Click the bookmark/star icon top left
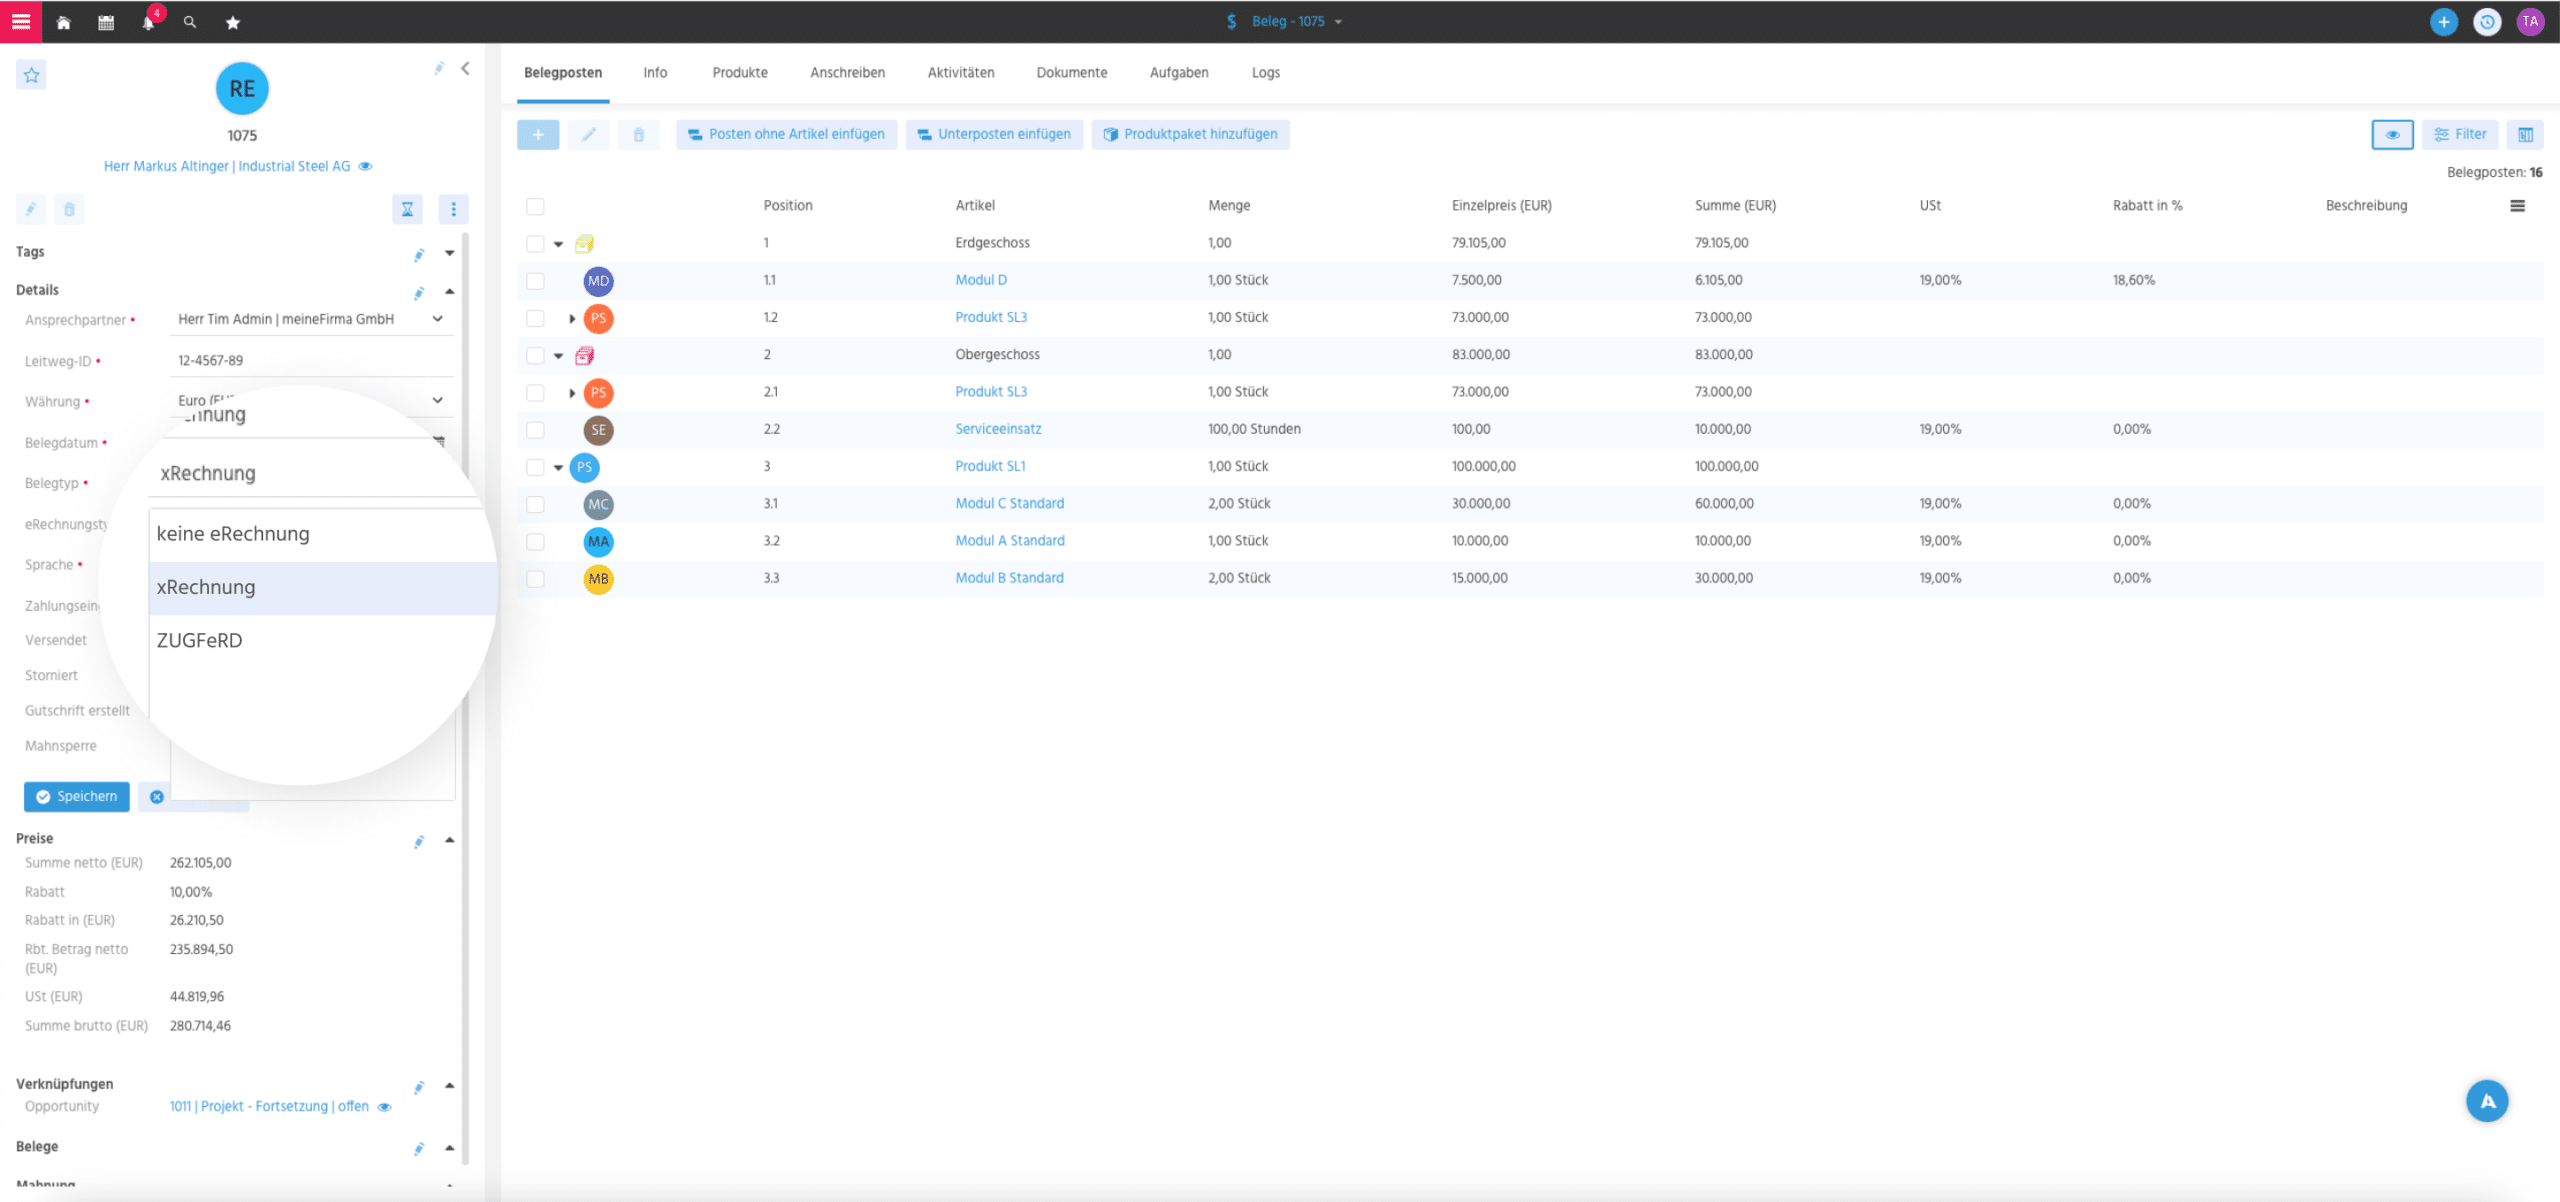The height and width of the screenshot is (1202, 2560). click(x=33, y=73)
